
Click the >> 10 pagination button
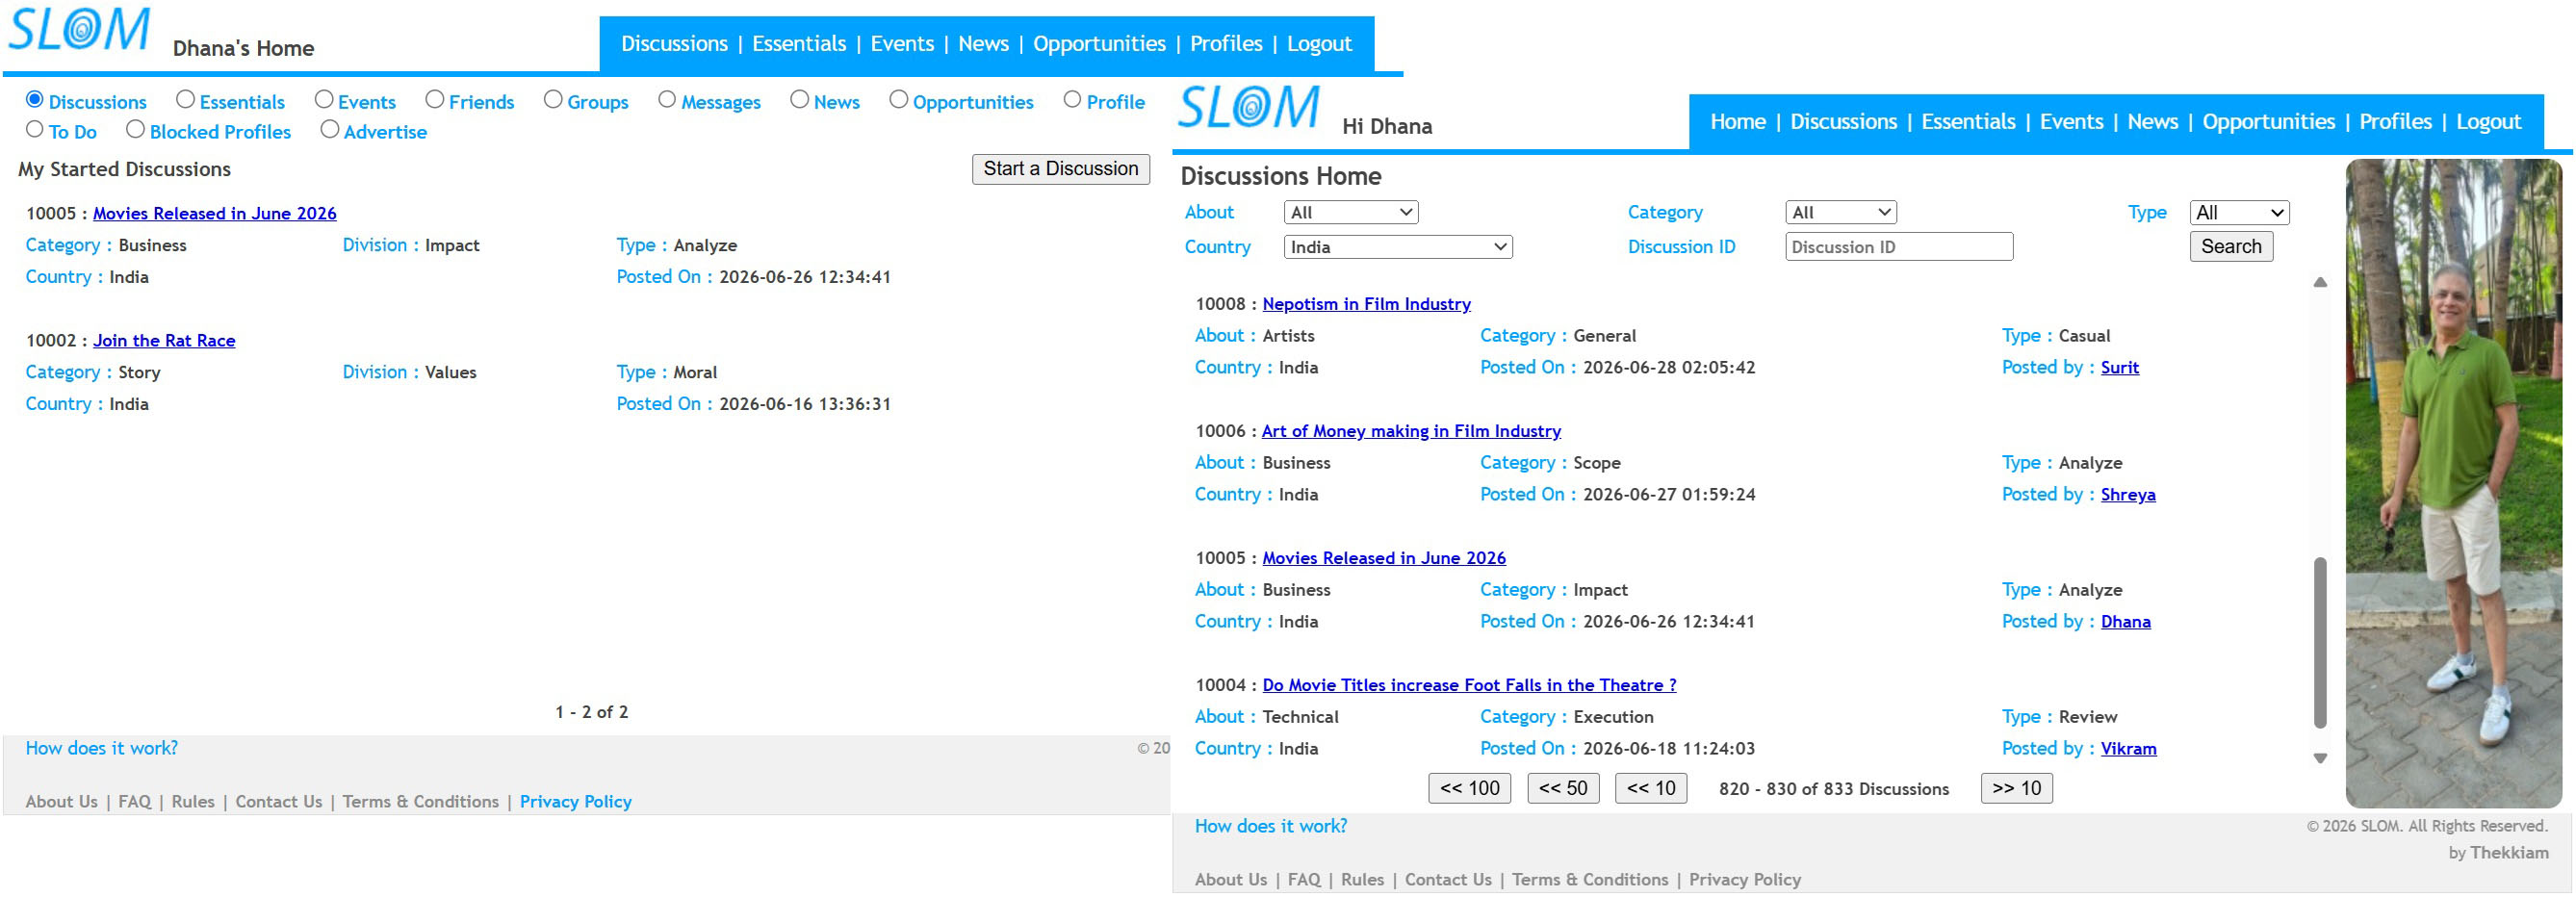(2017, 788)
